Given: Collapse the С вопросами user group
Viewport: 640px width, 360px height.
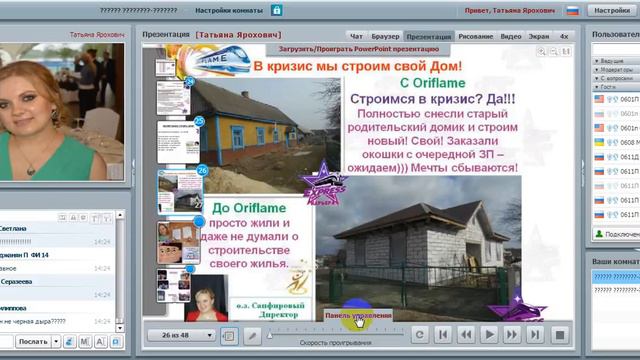Looking at the screenshot, I should click(x=616, y=78).
